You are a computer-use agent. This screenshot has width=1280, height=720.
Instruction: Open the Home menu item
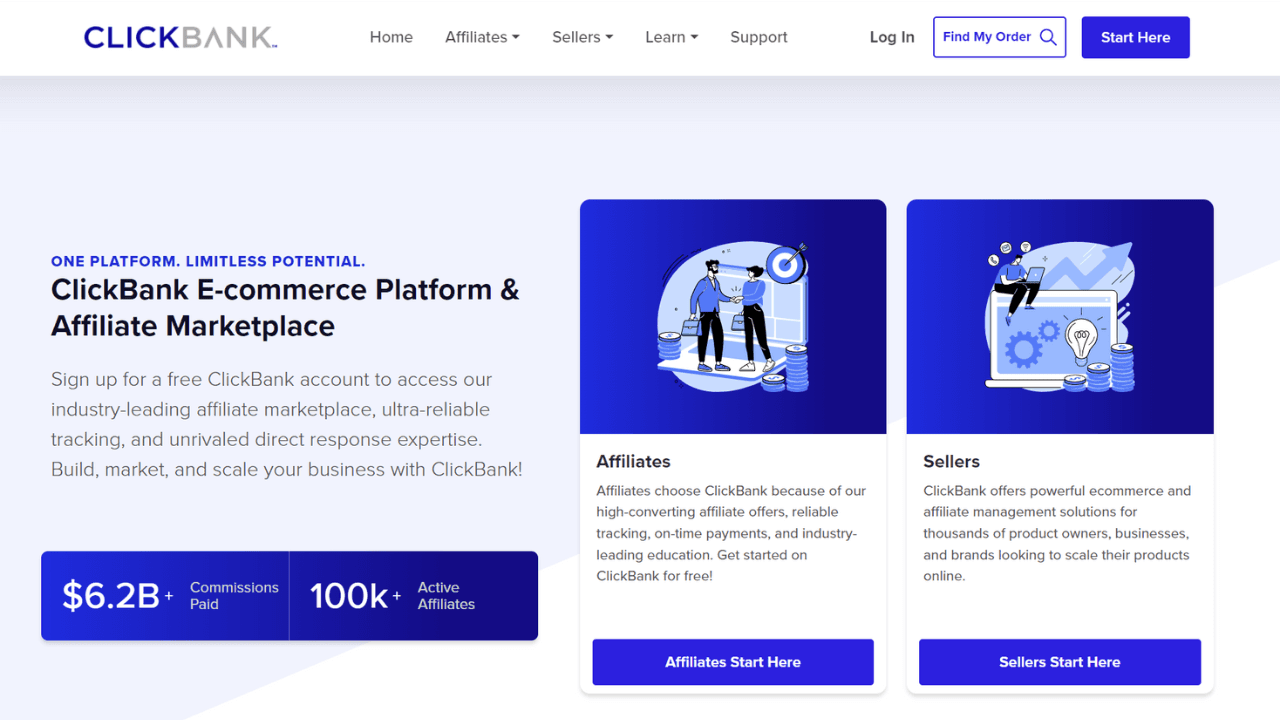click(391, 37)
